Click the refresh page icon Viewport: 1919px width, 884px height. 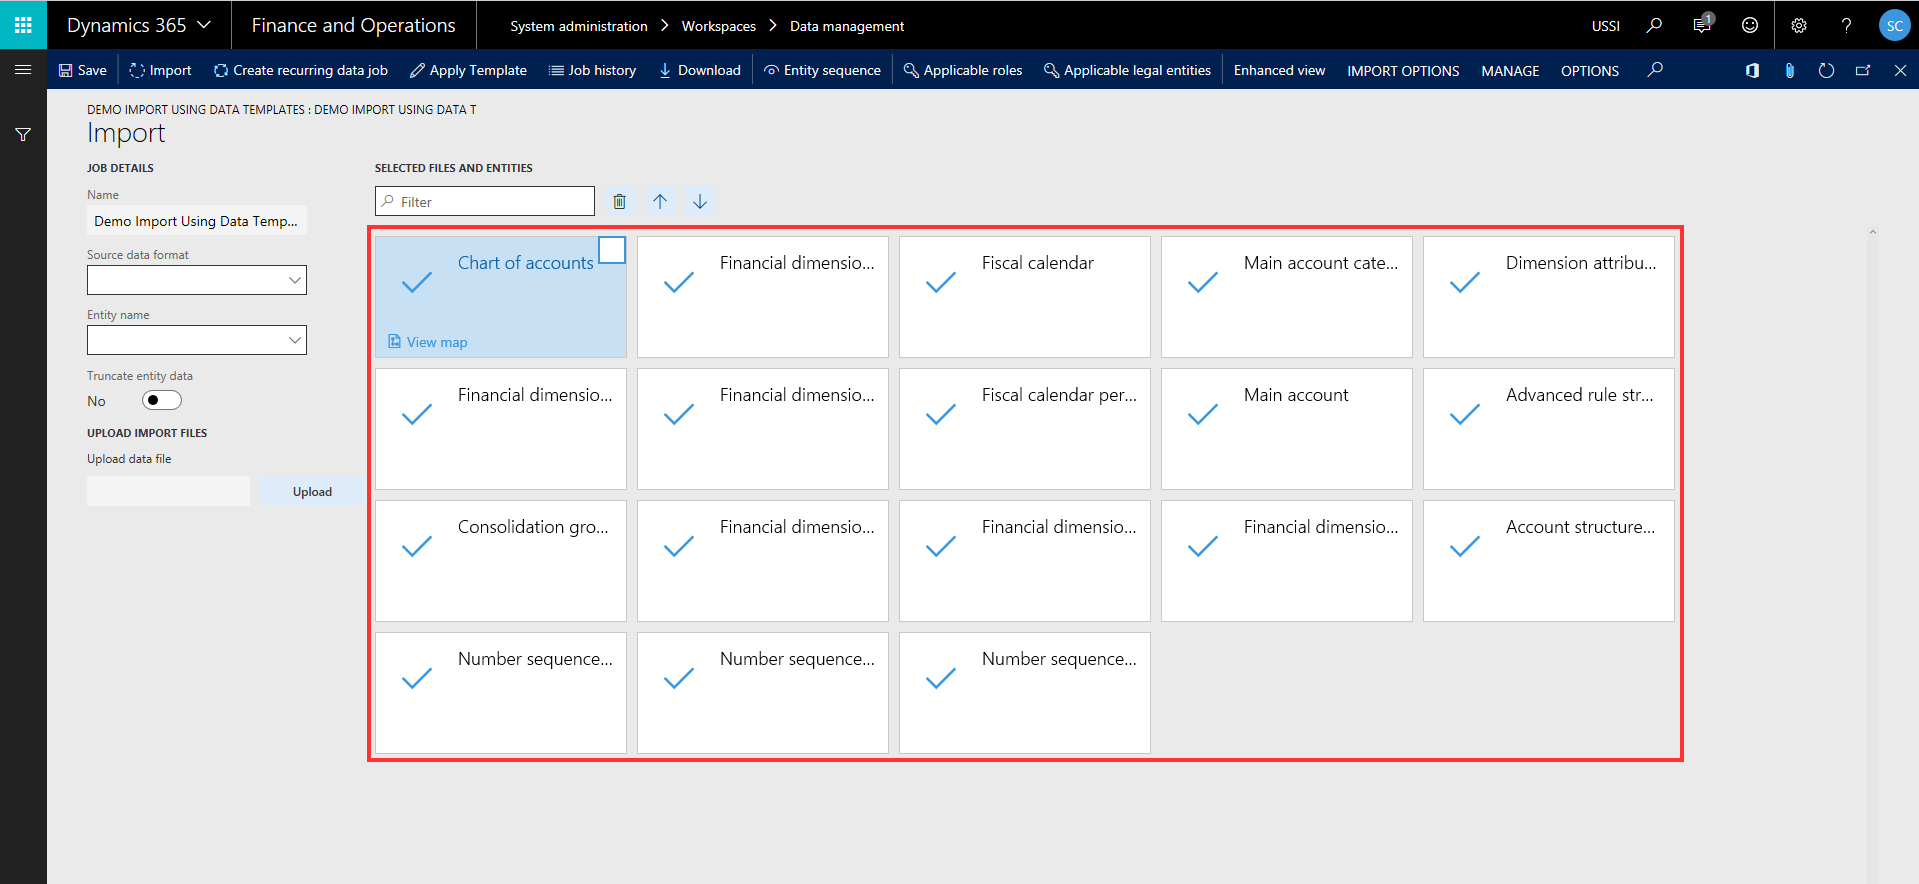pos(1826,70)
